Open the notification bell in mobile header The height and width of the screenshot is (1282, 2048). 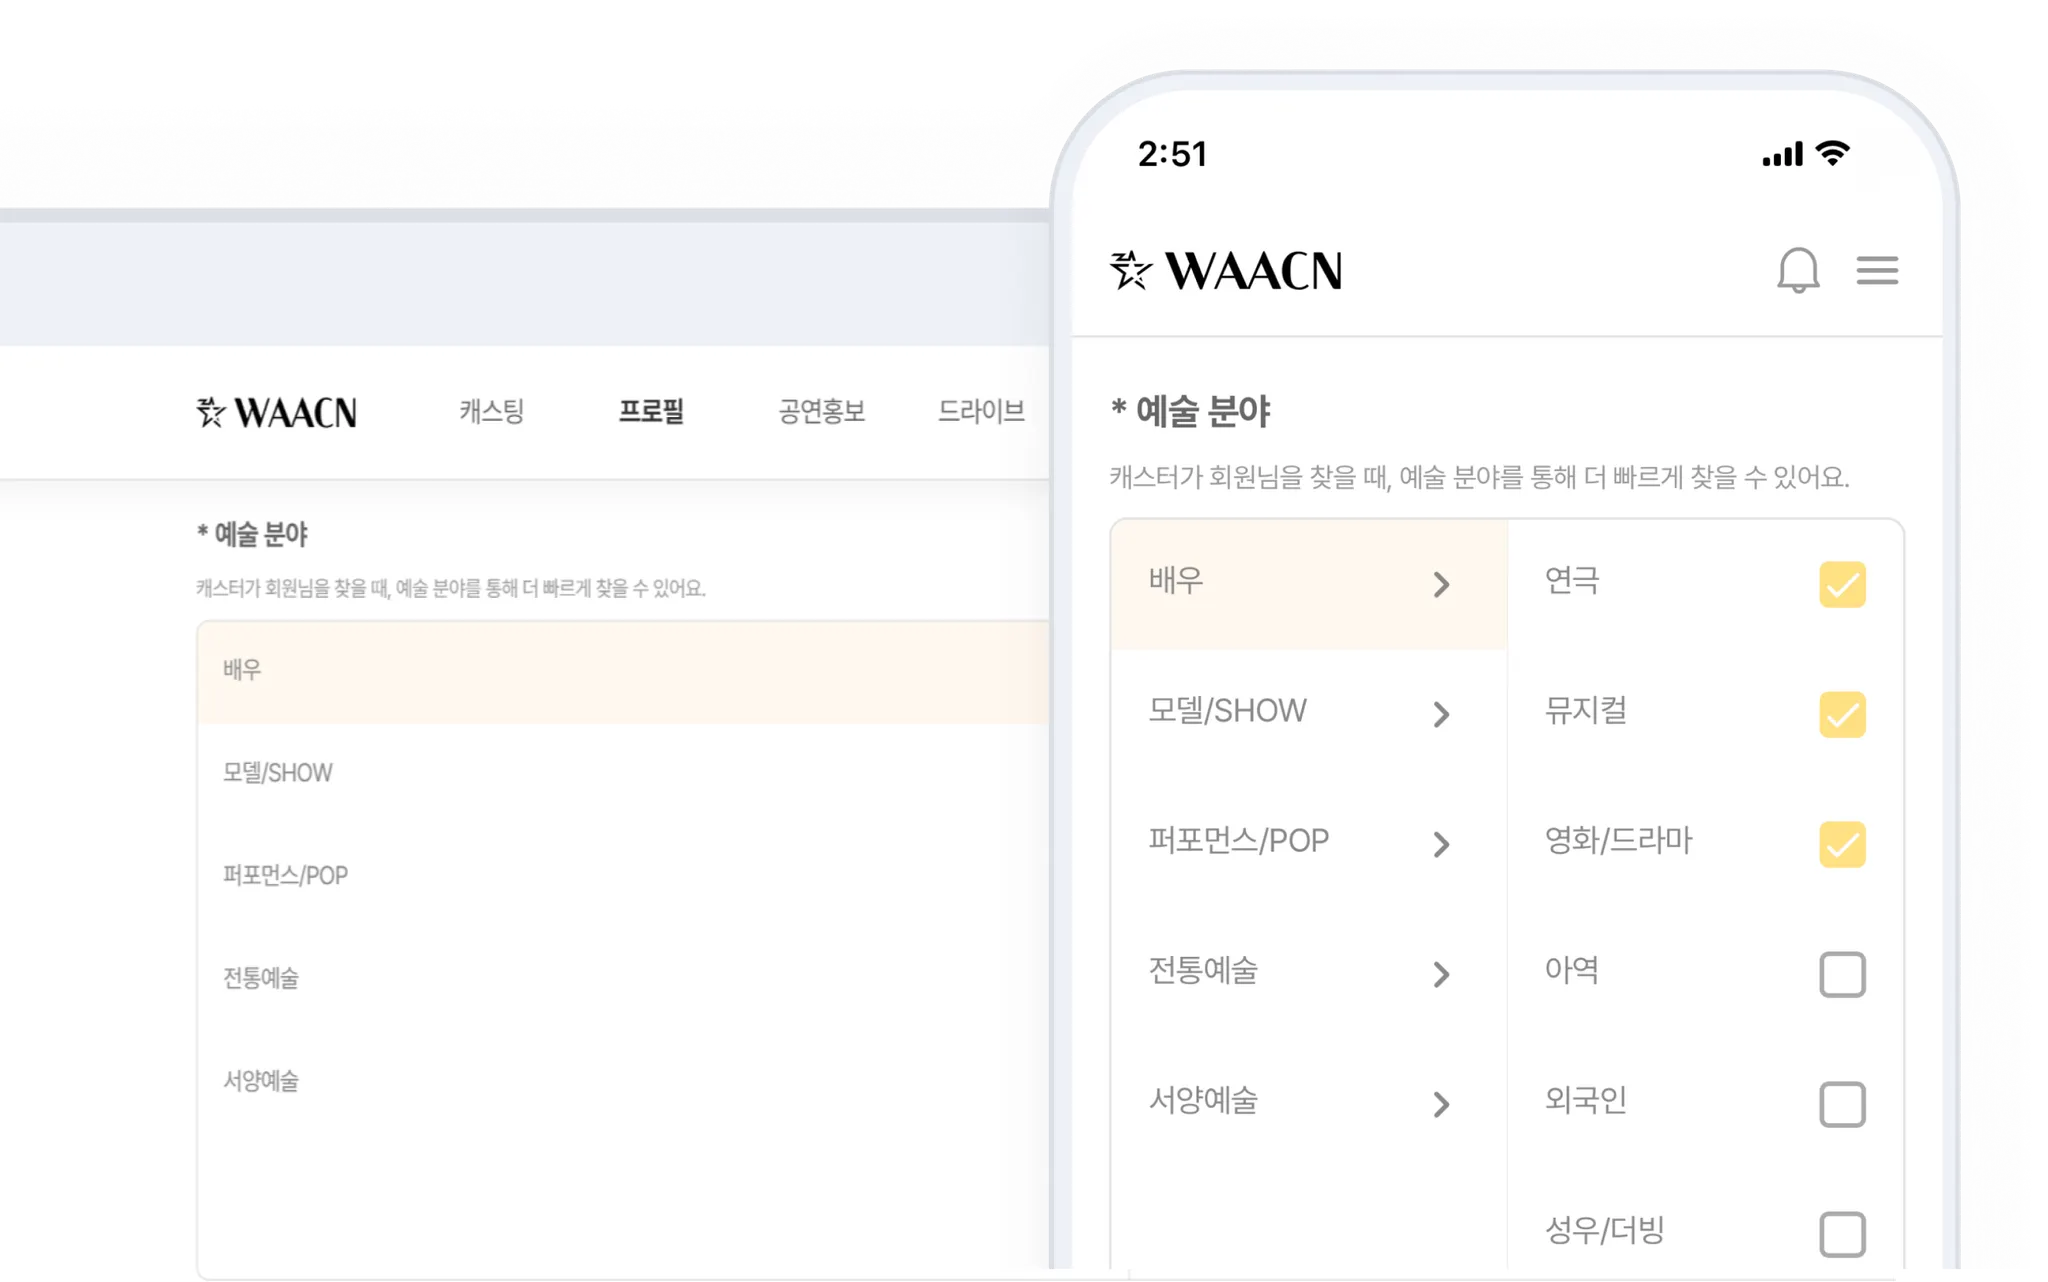click(x=1797, y=270)
